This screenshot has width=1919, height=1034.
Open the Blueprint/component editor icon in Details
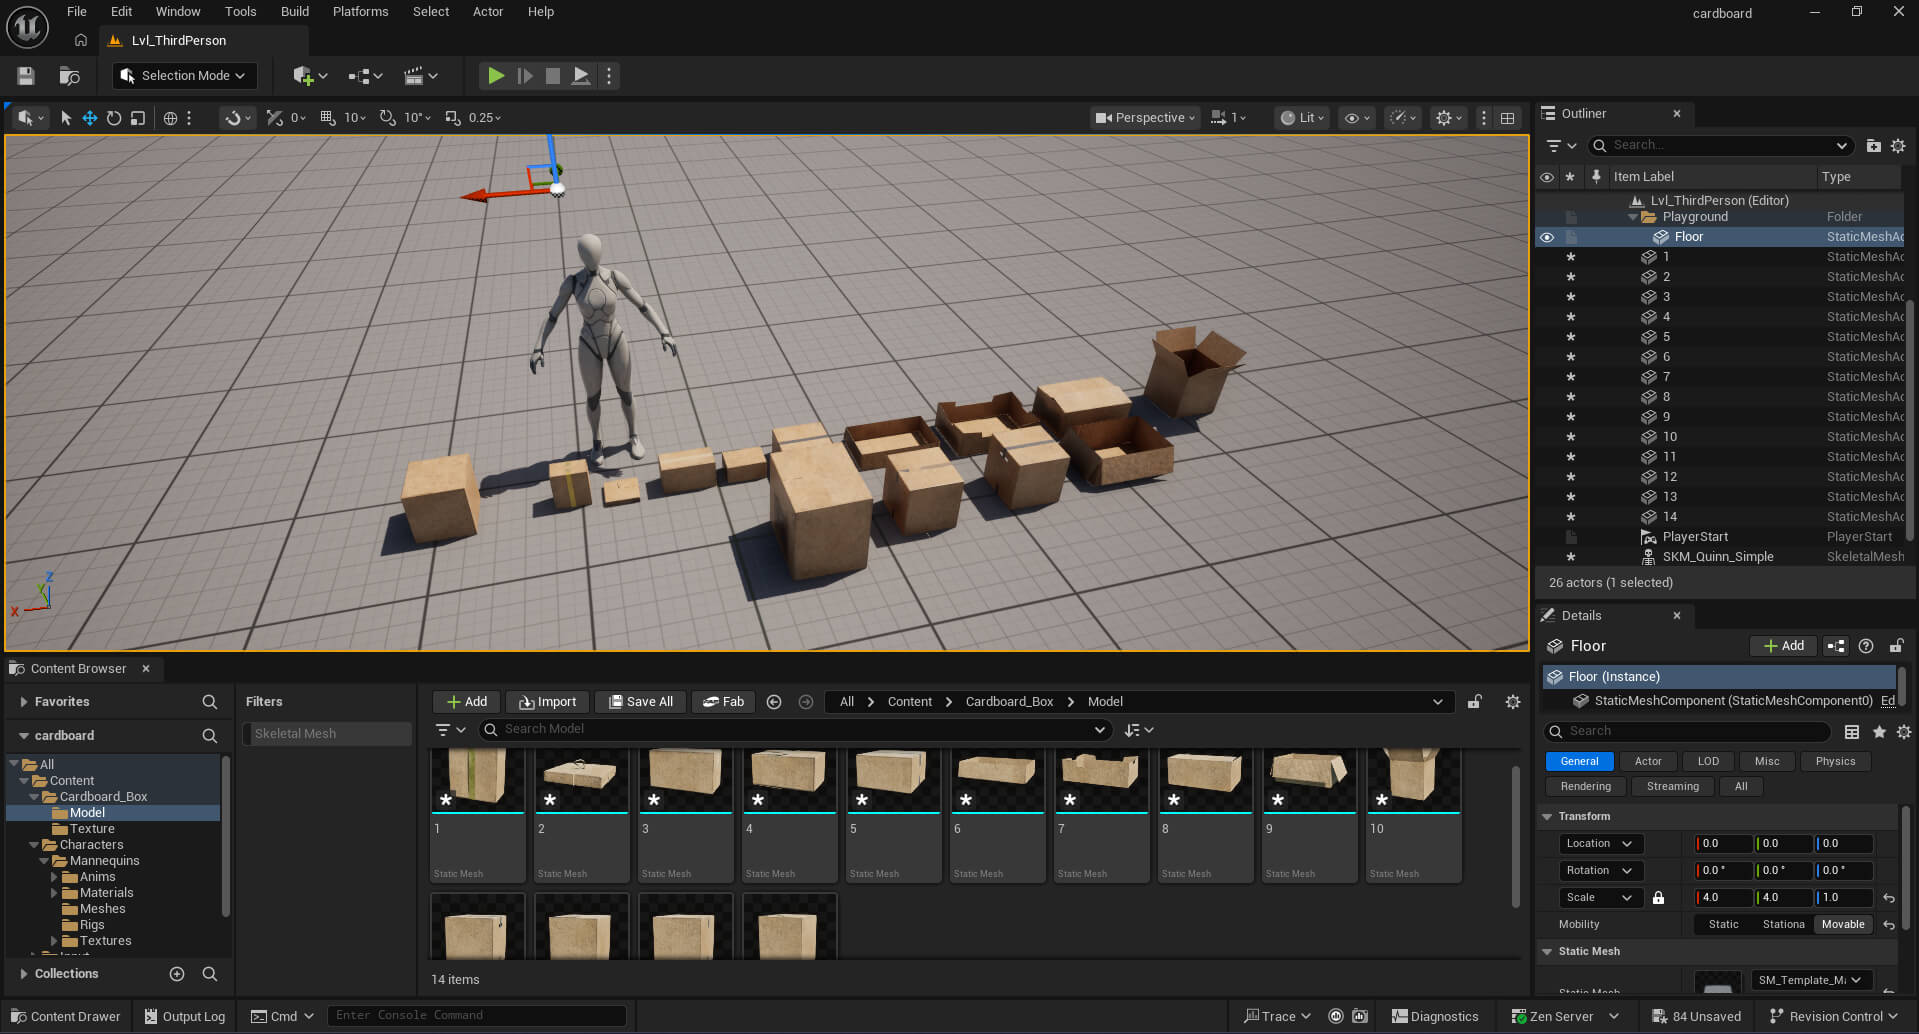click(x=1836, y=646)
